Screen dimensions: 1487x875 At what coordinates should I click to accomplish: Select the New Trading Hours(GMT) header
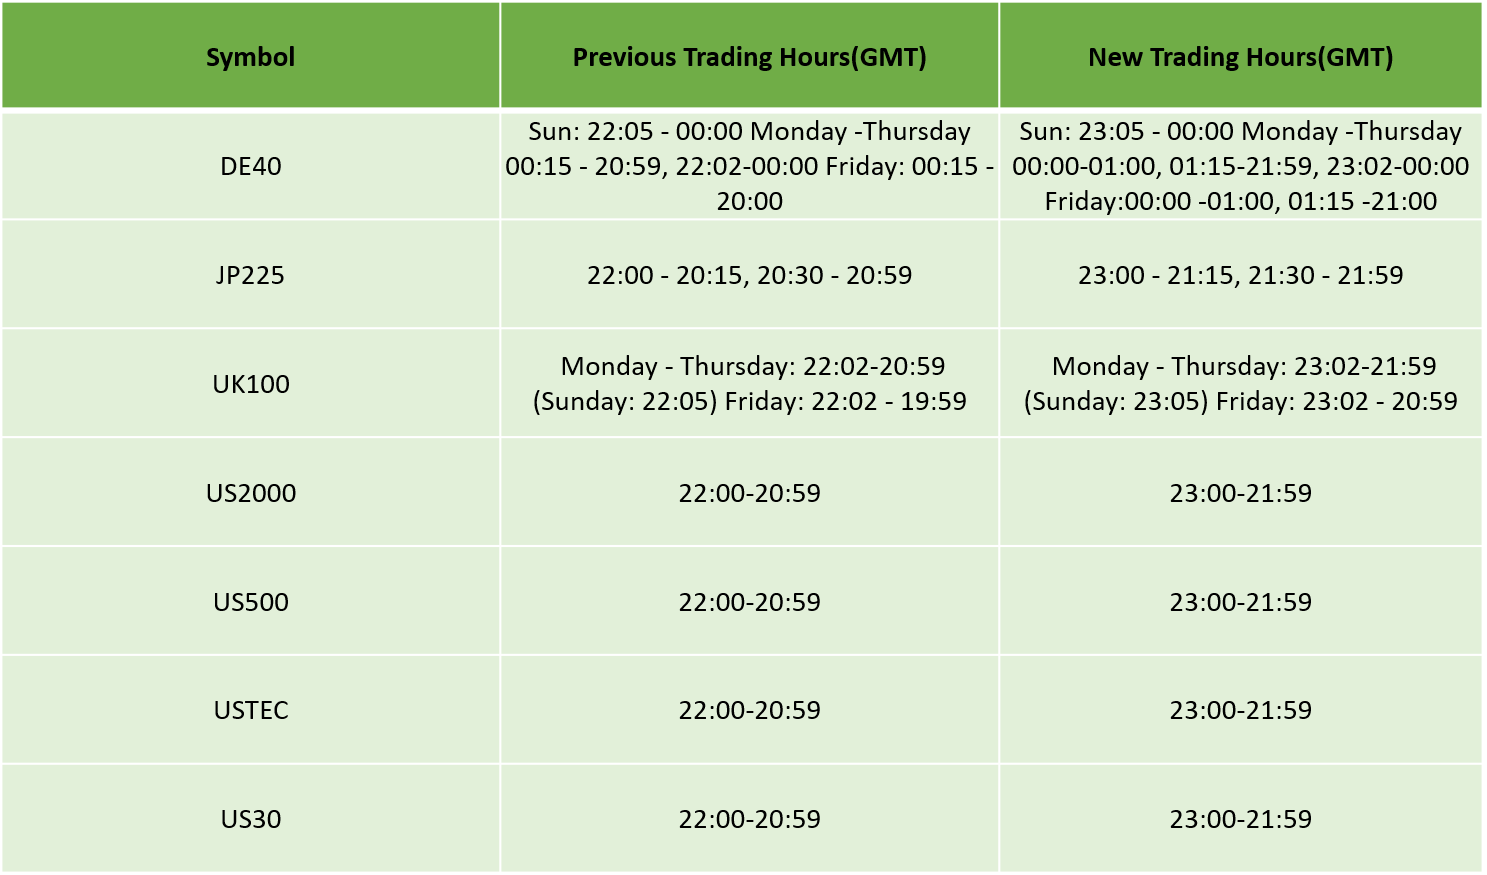pos(1240,56)
